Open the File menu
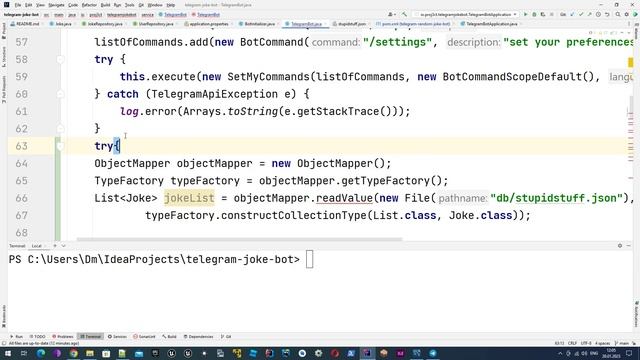Screen dimensions: 640x360 point(18,5)
